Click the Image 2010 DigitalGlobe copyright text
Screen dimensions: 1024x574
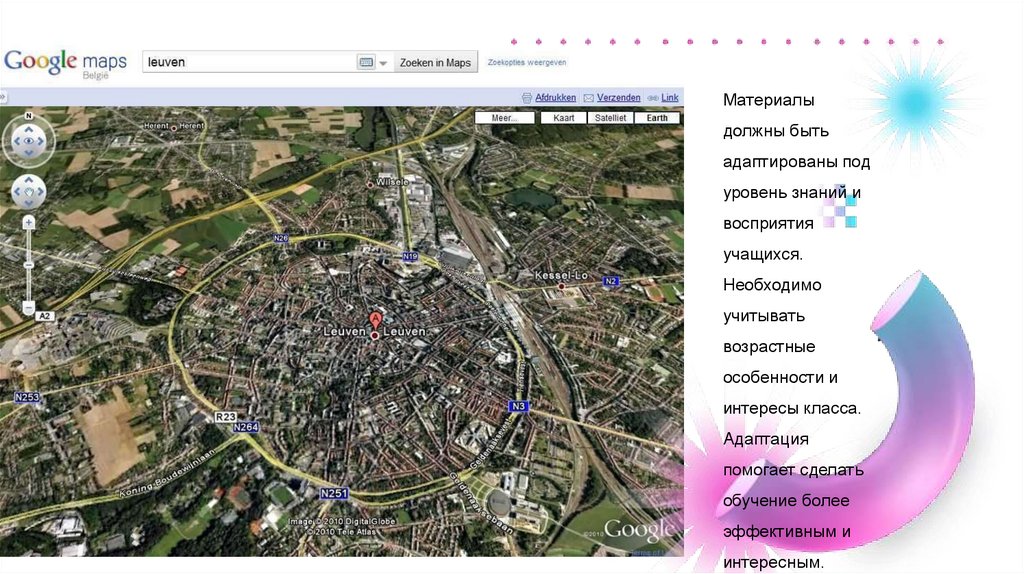342,521
